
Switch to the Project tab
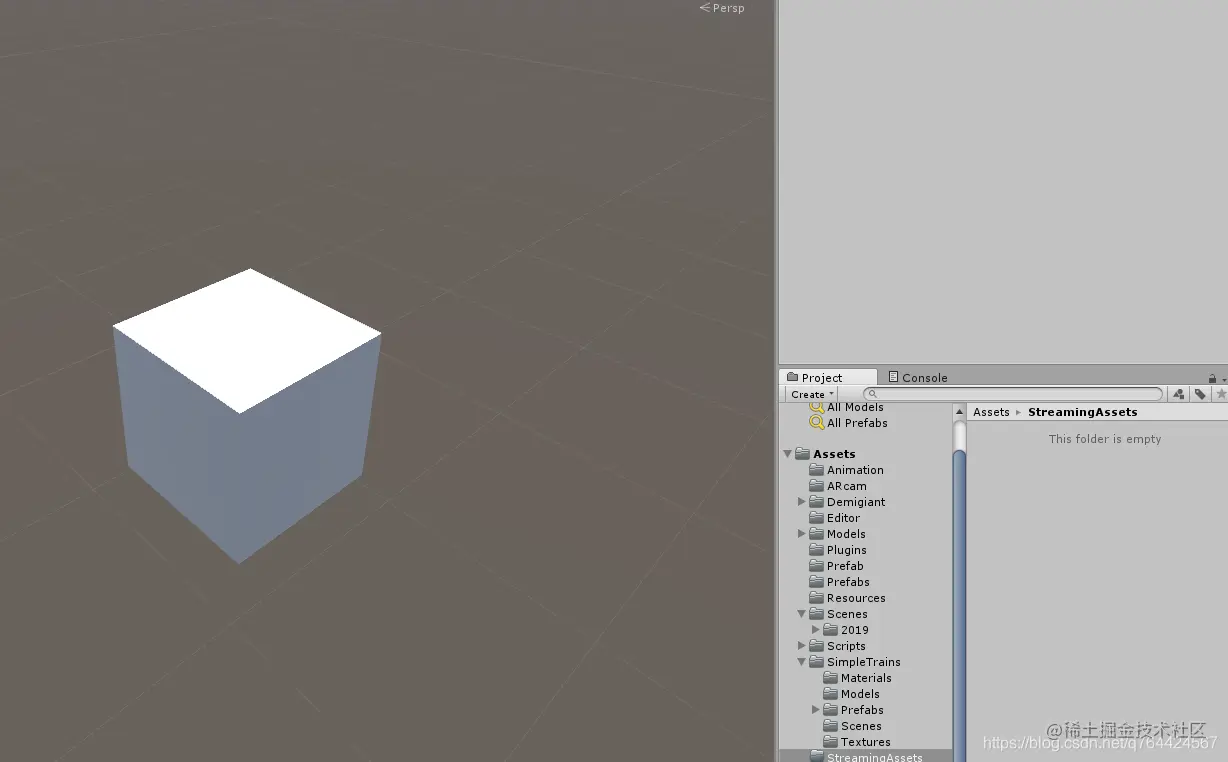[x=828, y=378]
